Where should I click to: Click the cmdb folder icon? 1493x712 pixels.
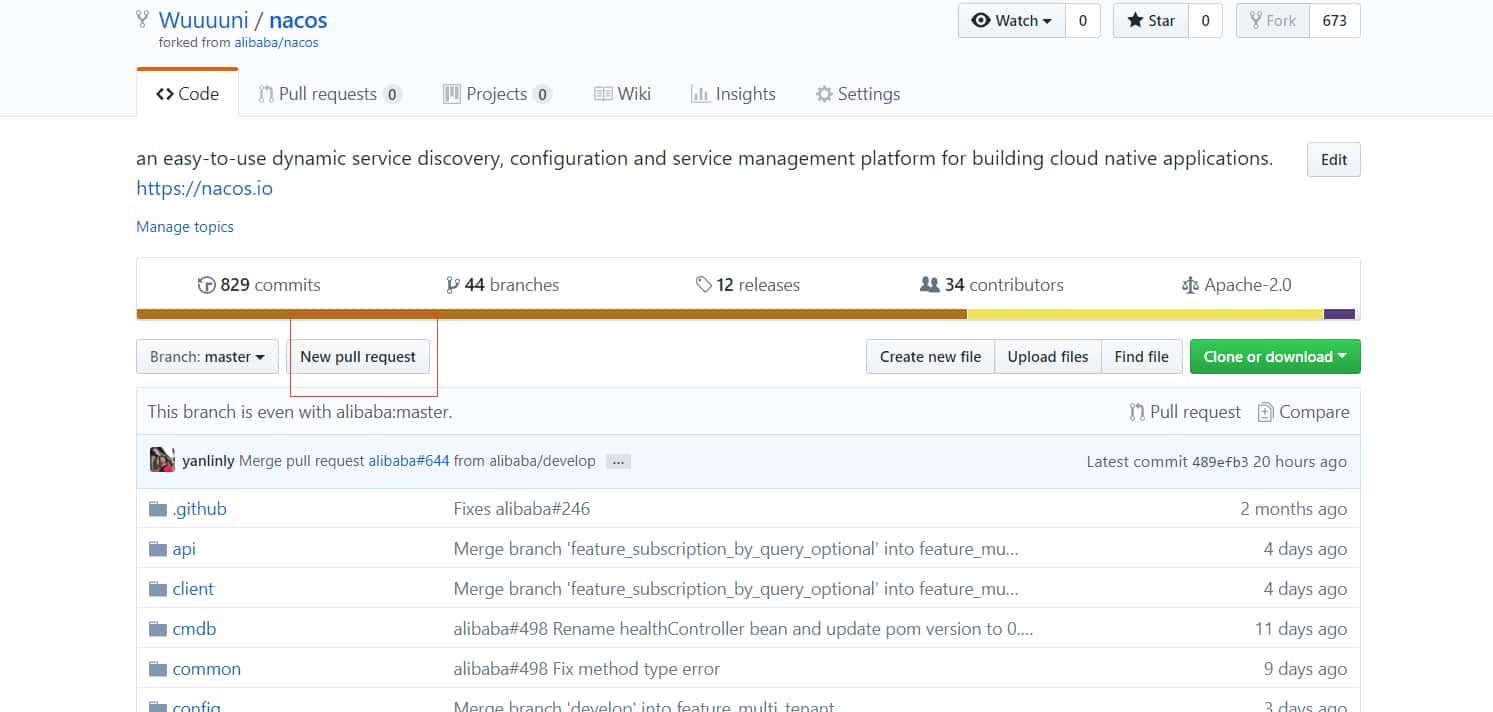pyautogui.click(x=157, y=629)
